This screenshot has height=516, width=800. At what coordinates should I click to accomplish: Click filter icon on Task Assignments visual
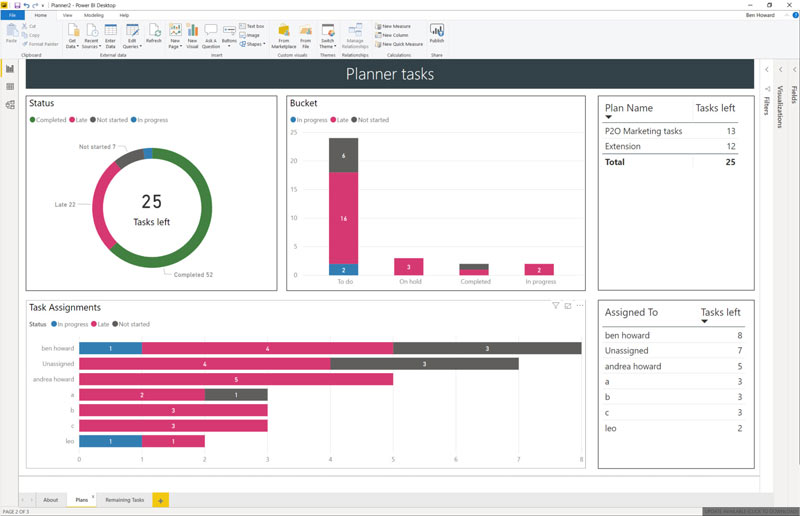click(x=556, y=306)
